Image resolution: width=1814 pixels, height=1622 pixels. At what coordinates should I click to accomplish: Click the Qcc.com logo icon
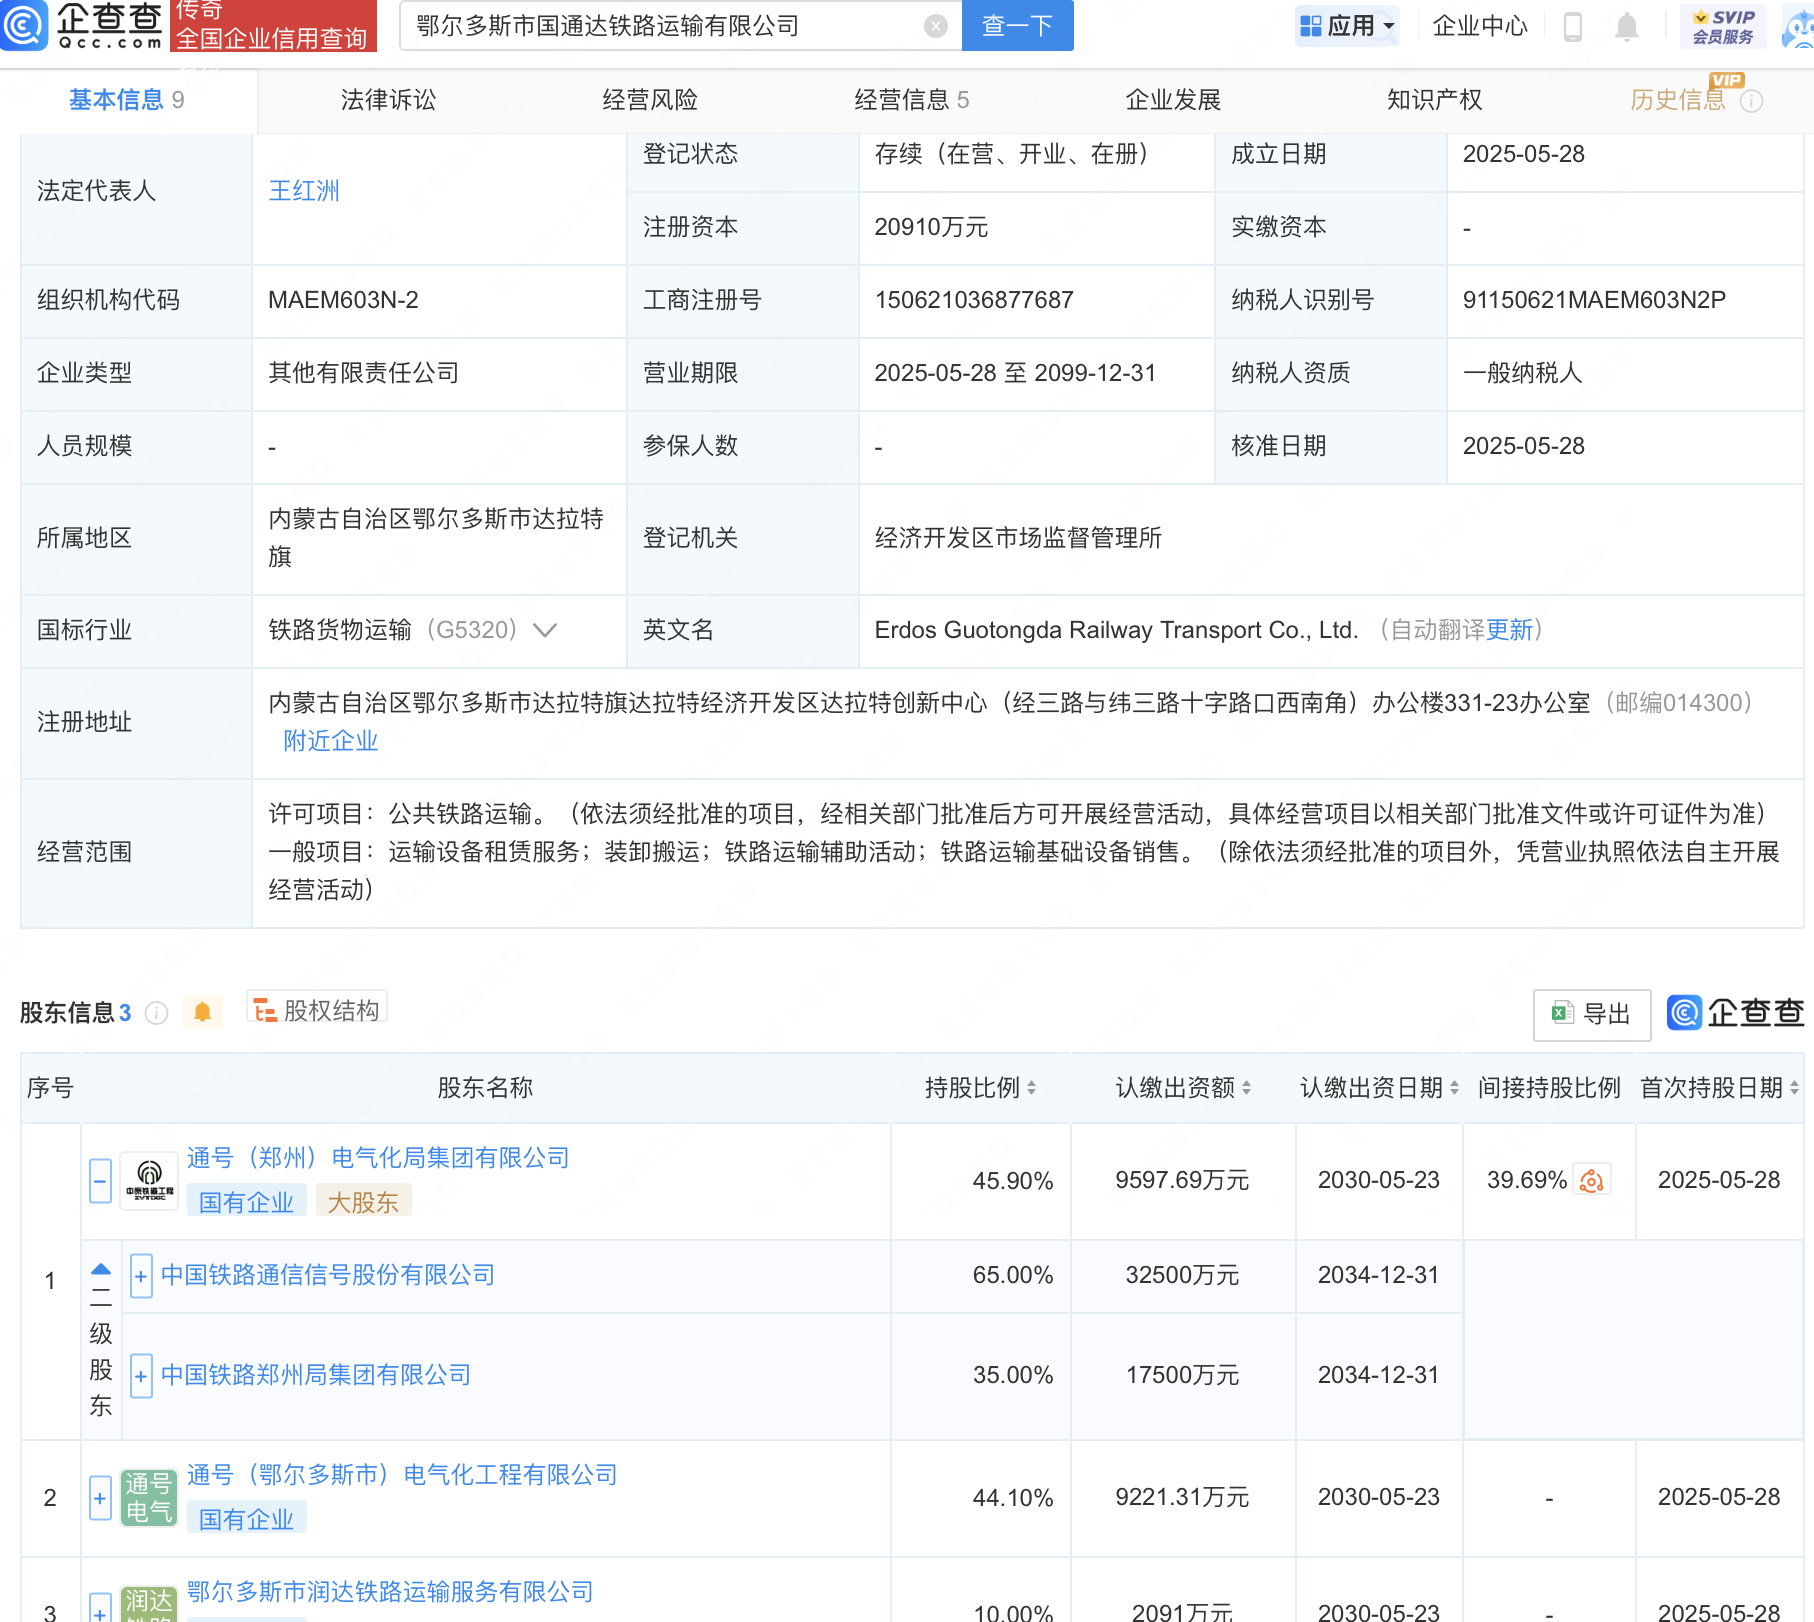click(24, 25)
